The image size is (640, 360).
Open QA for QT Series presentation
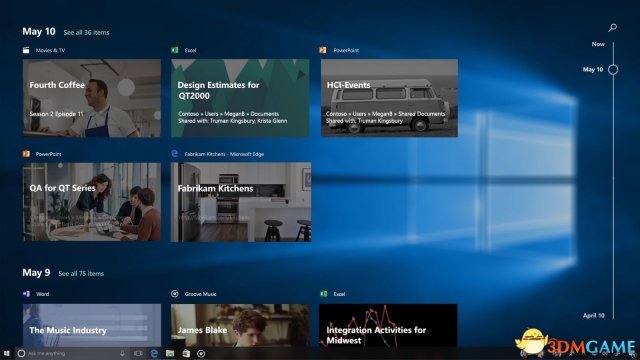coord(92,202)
